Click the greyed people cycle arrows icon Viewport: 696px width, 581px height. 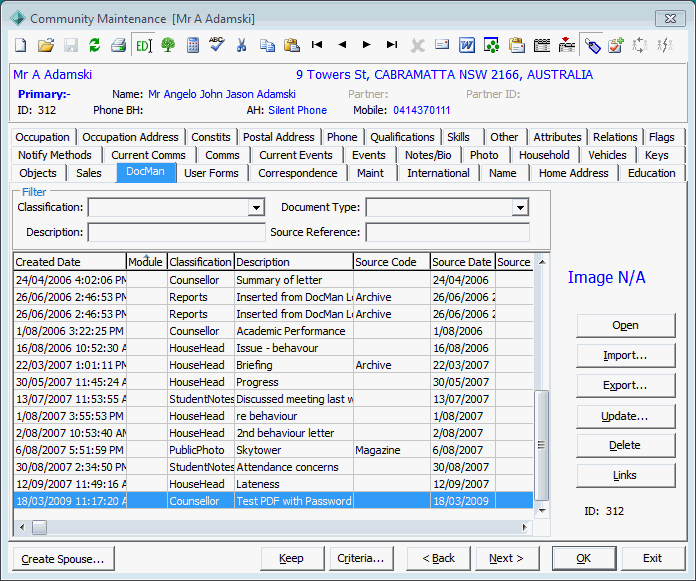click(640, 45)
